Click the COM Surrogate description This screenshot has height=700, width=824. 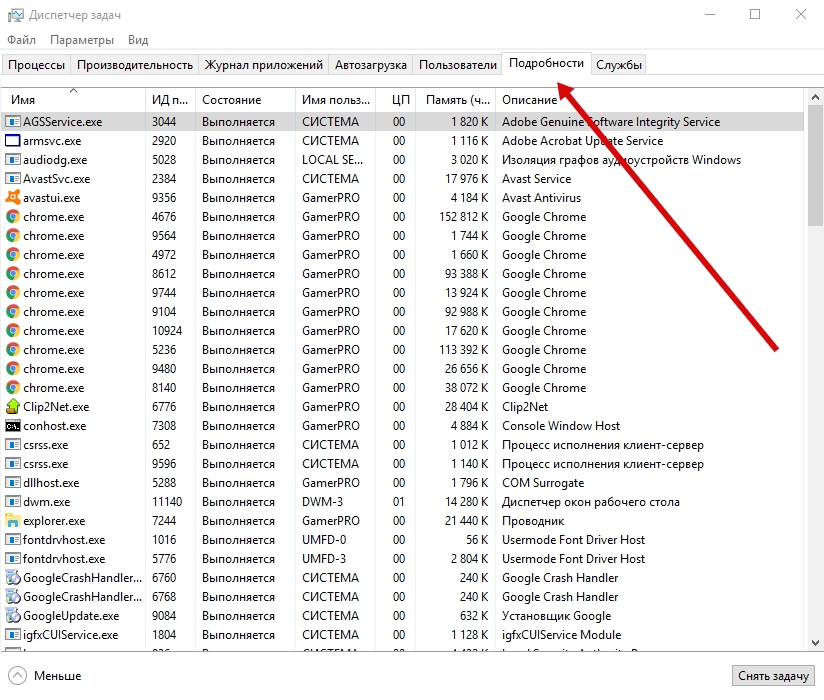click(543, 482)
